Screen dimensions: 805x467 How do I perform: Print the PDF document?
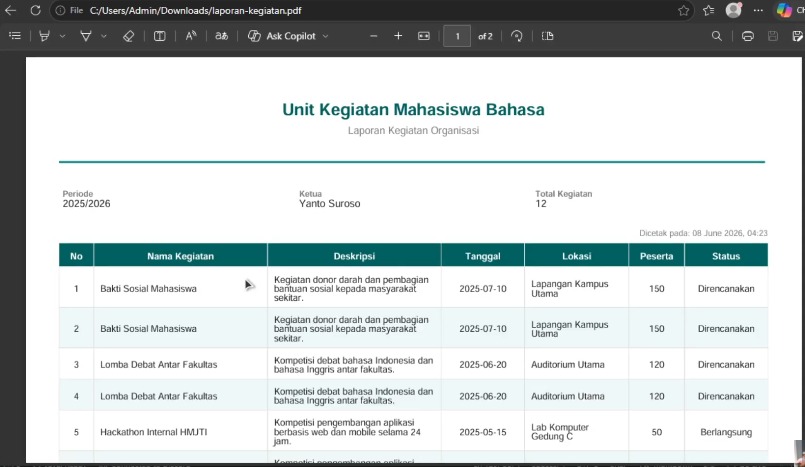click(748, 36)
